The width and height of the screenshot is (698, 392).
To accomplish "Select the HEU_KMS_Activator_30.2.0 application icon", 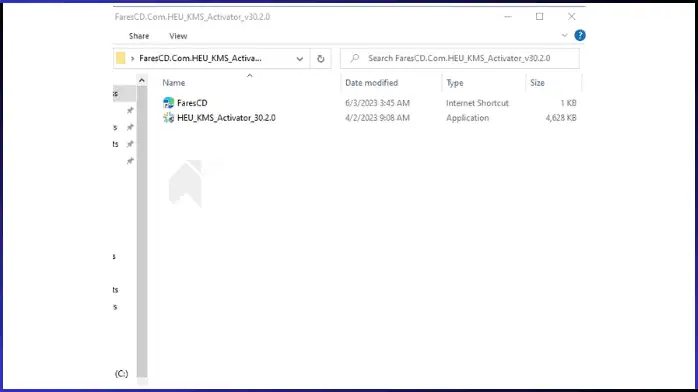I will pos(168,117).
